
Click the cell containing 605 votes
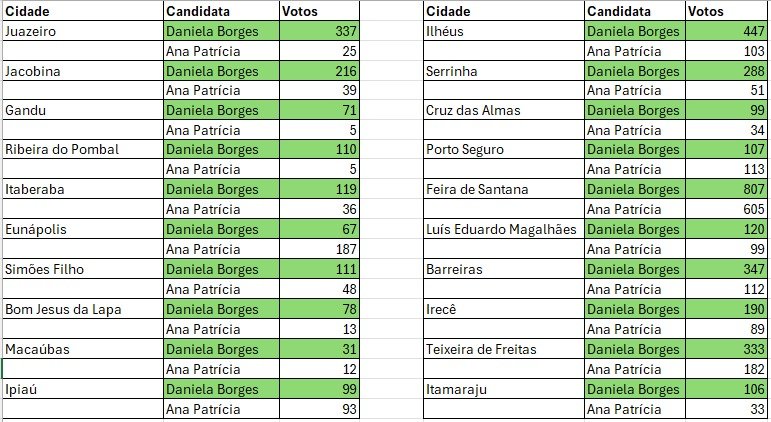pyautogui.click(x=726, y=209)
